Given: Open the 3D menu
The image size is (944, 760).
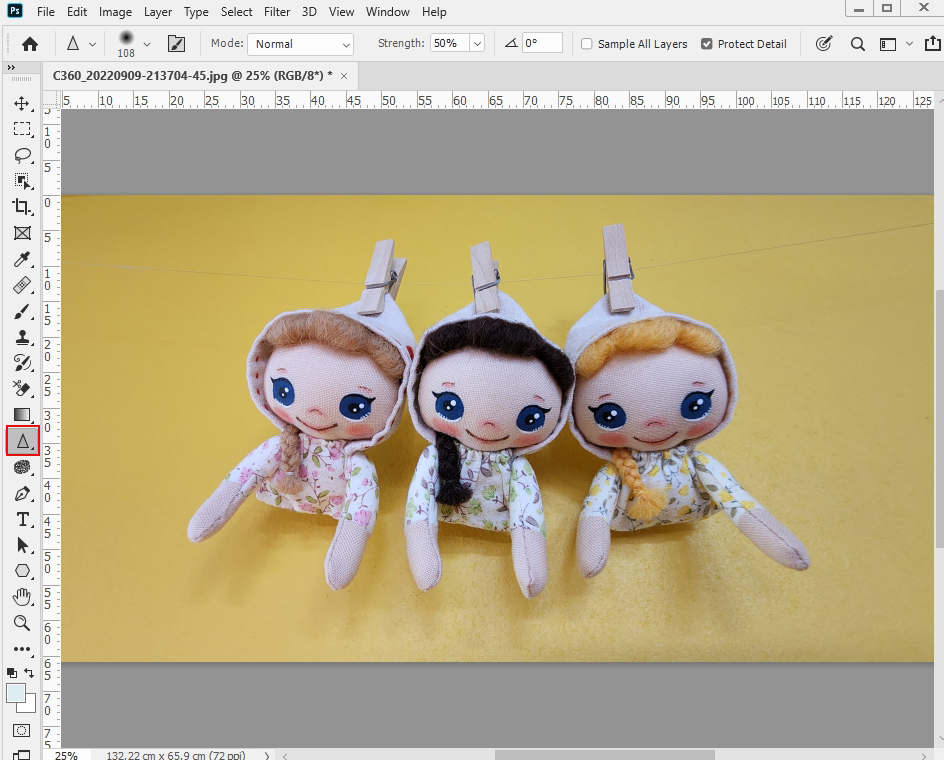Looking at the screenshot, I should (309, 11).
